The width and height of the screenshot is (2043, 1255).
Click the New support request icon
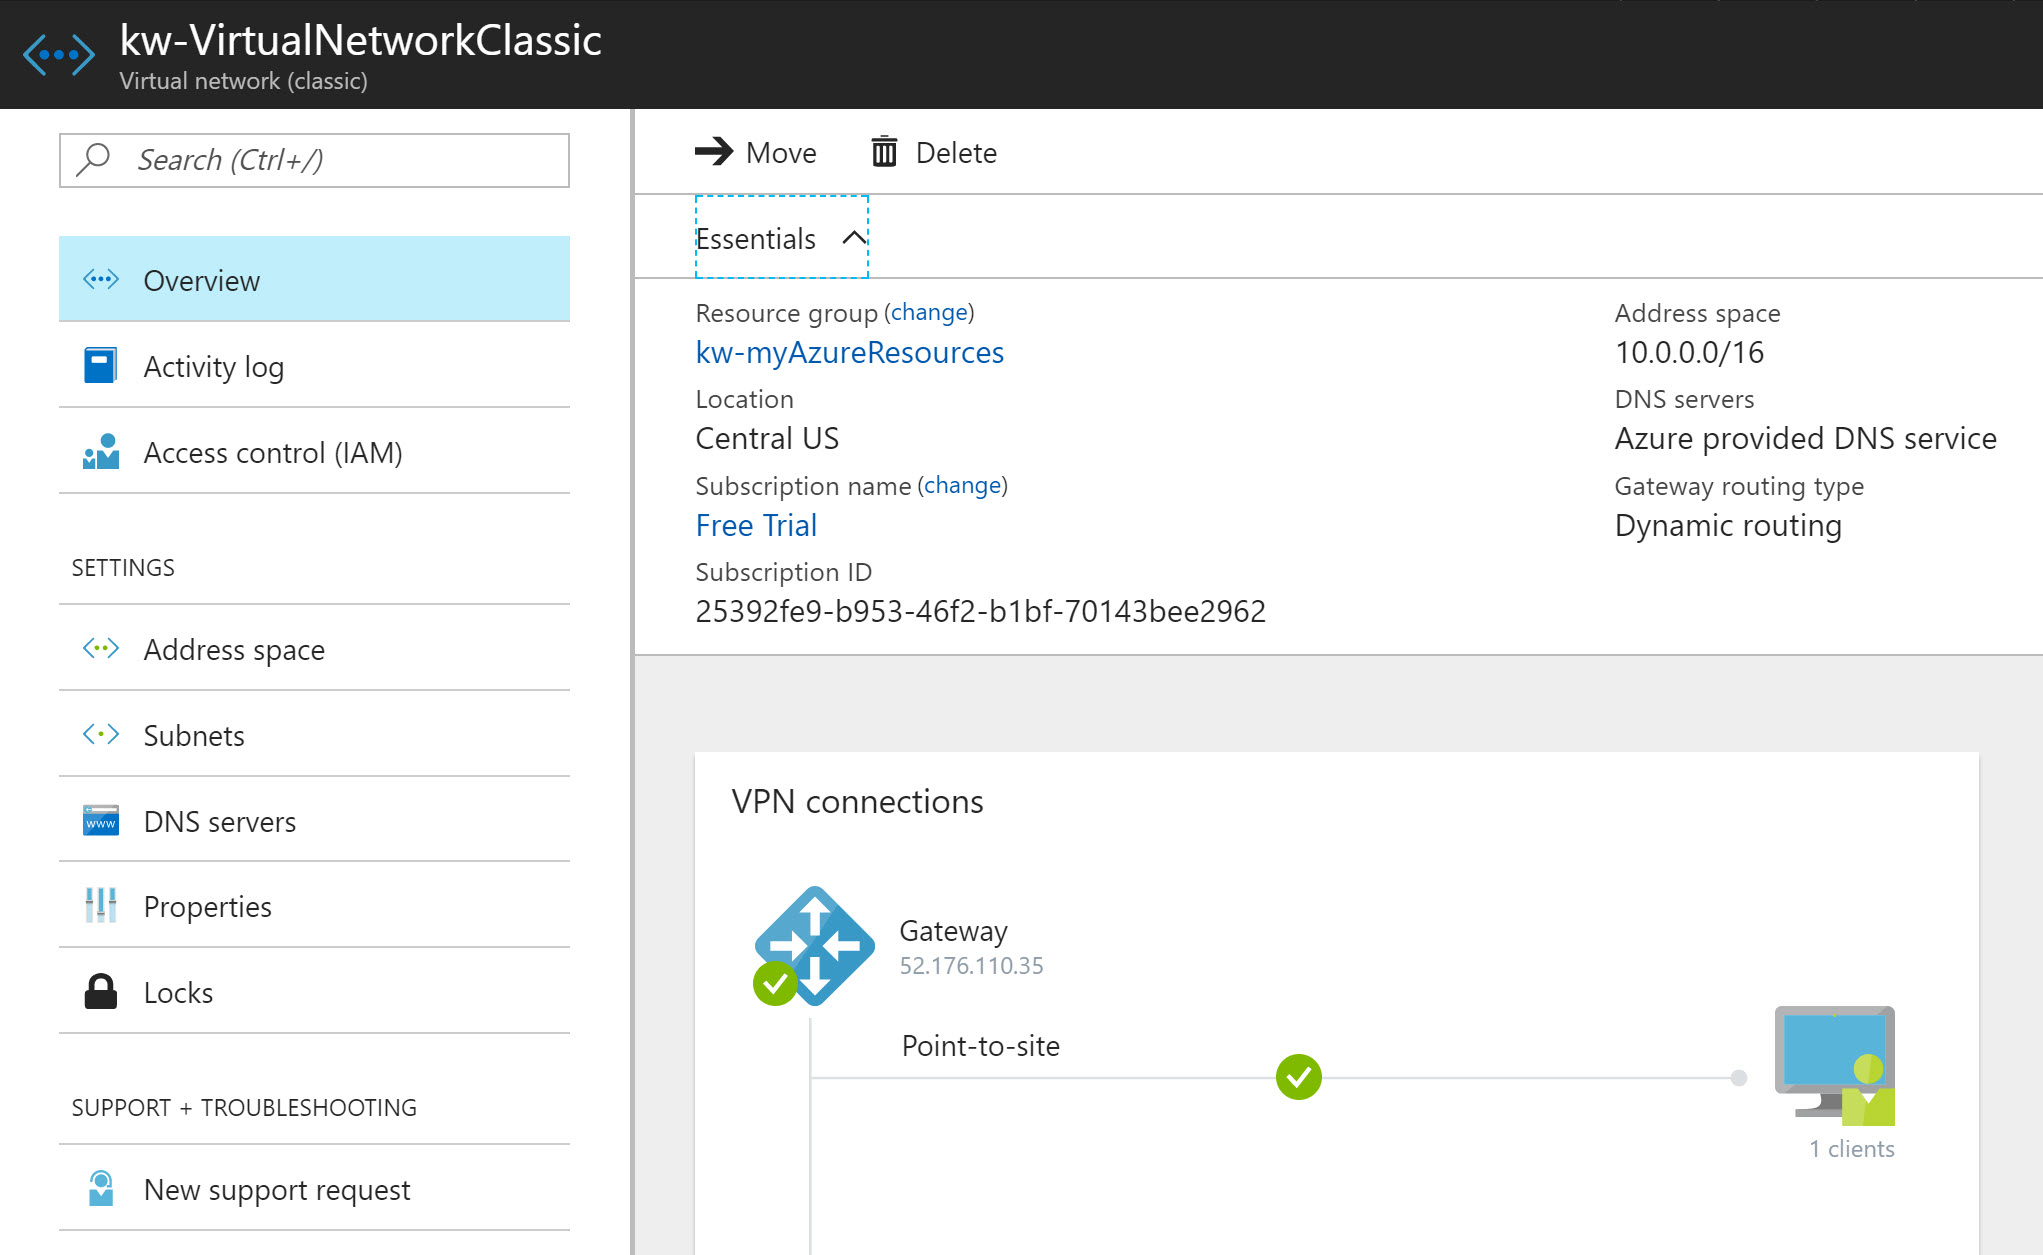101,1188
